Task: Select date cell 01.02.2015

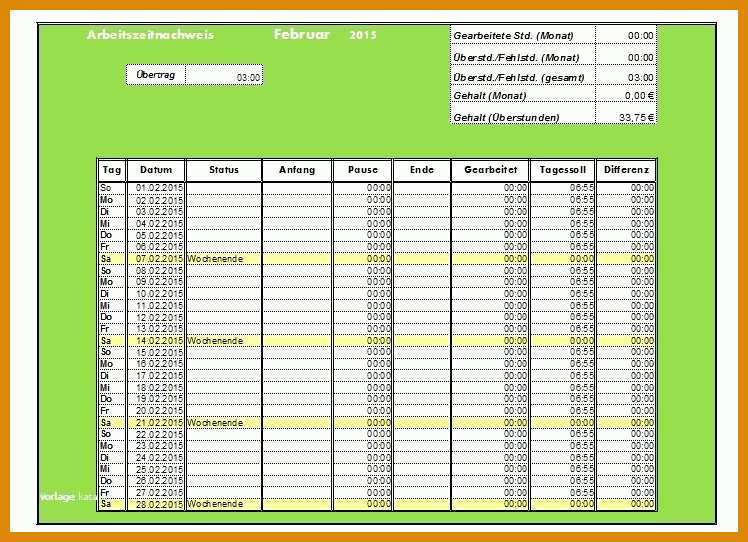Action: click(x=156, y=188)
